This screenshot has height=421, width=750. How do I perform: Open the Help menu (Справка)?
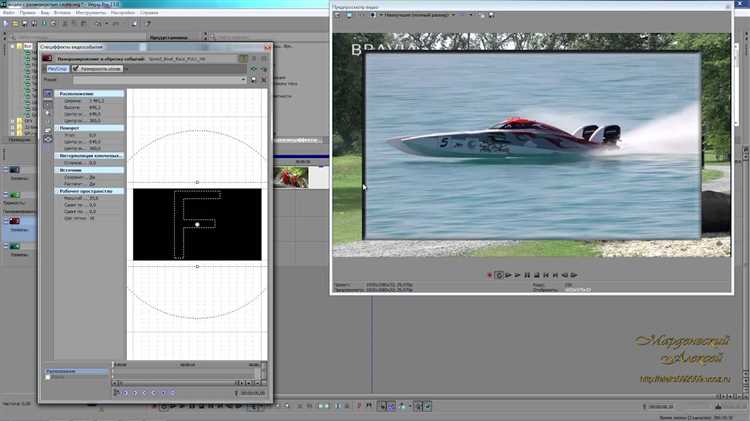(147, 13)
